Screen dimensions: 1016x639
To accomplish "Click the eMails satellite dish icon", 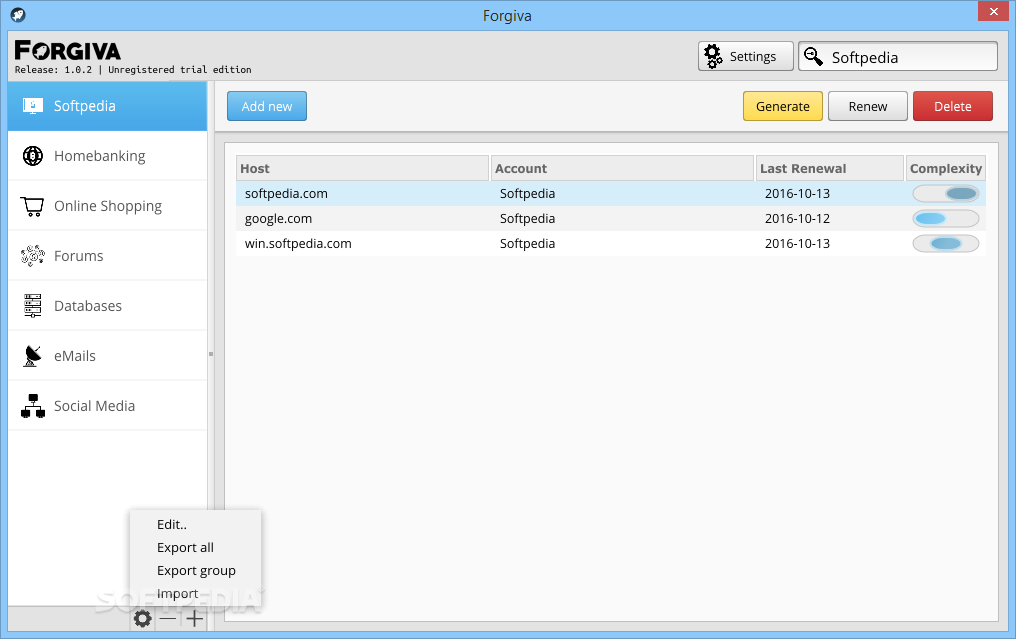I will tap(32, 356).
